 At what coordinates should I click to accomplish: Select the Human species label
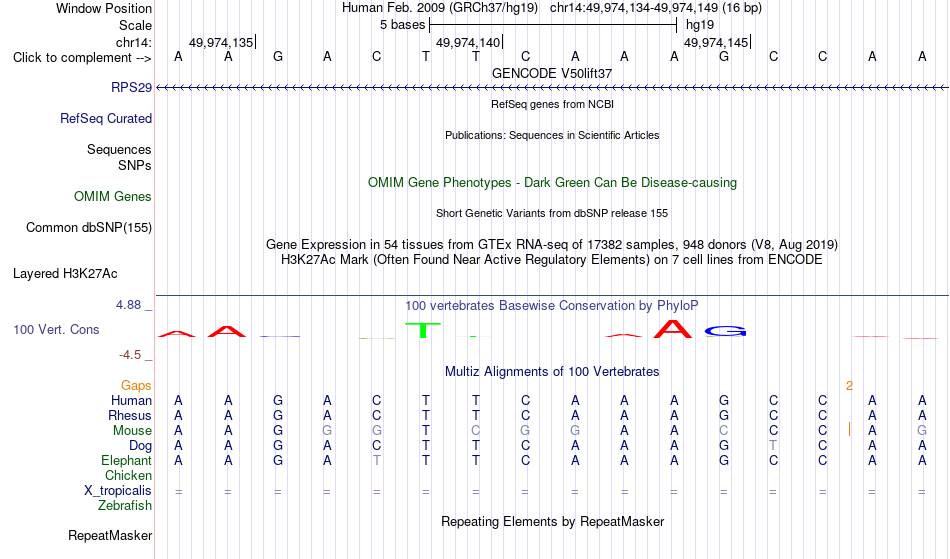point(131,401)
